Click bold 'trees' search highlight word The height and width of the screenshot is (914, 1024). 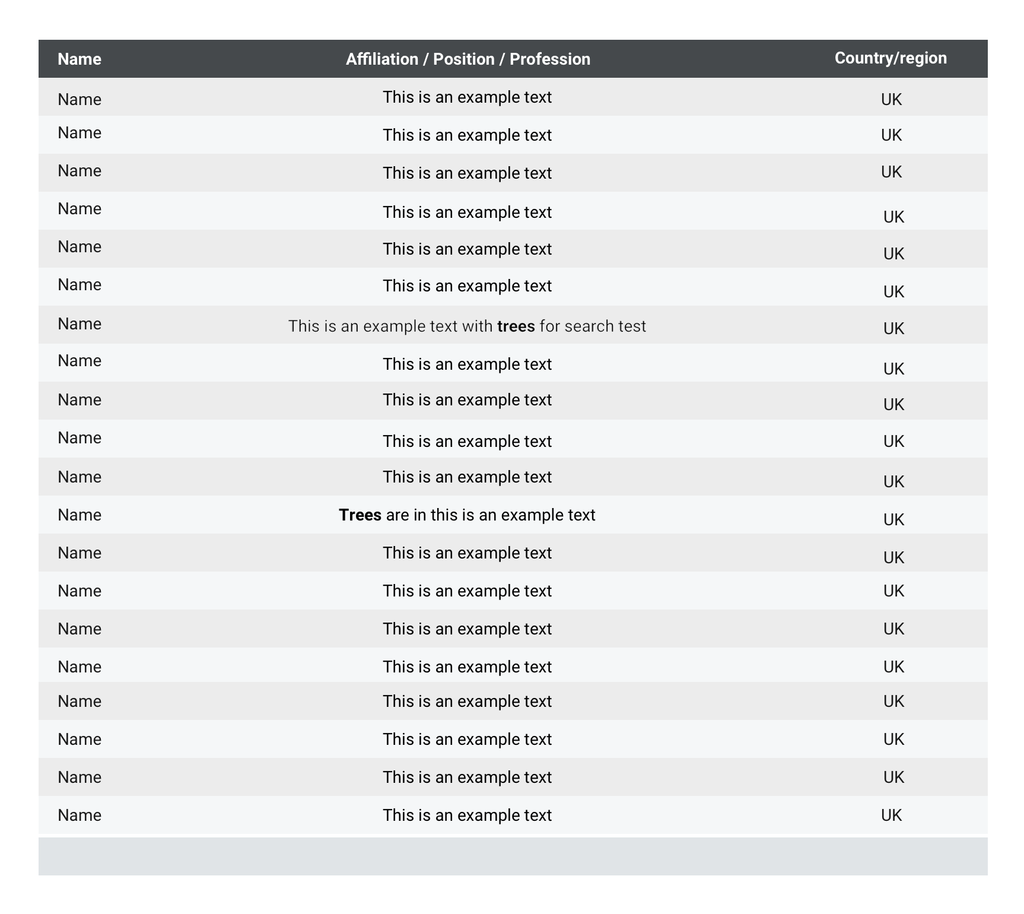[516, 326]
